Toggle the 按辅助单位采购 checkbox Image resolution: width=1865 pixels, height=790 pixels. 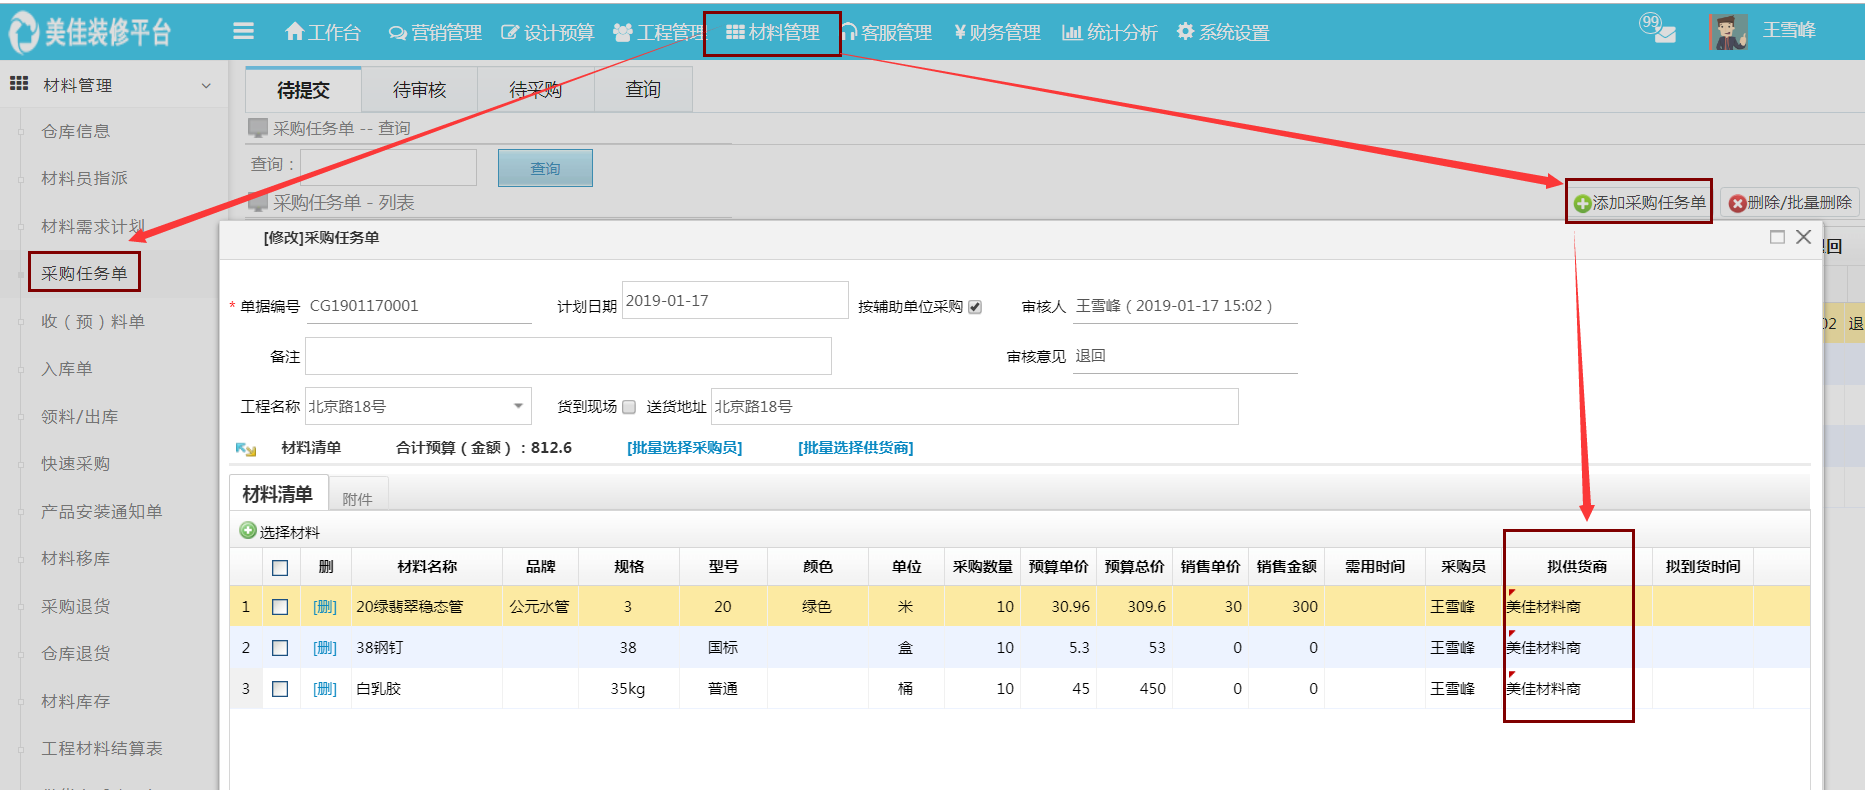pyautogui.click(x=975, y=307)
